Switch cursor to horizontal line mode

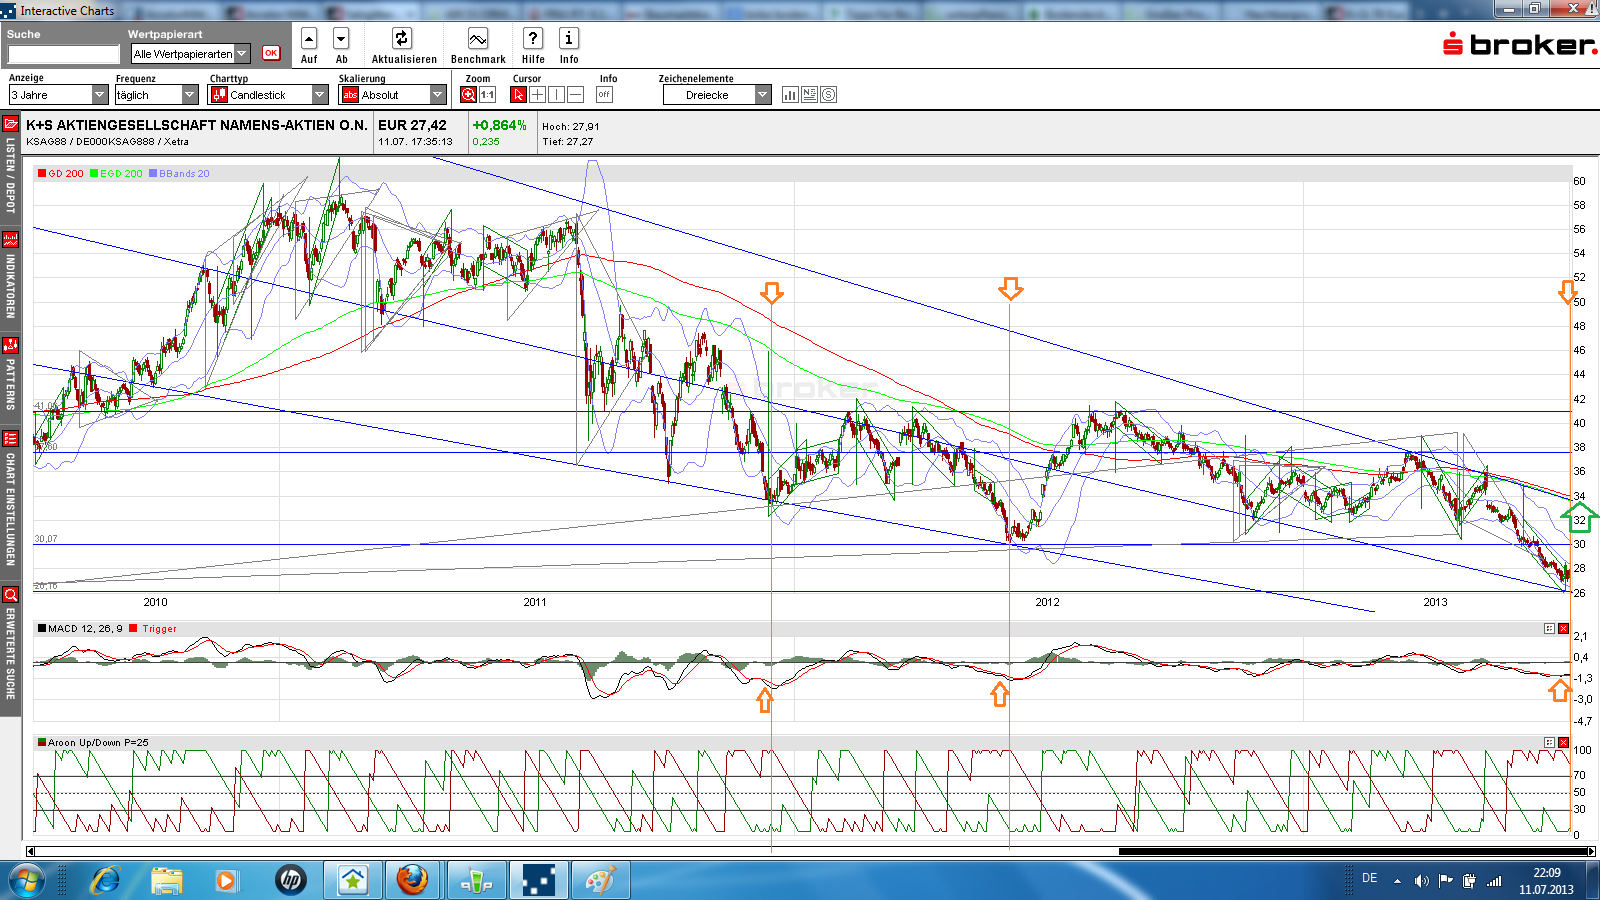point(575,95)
